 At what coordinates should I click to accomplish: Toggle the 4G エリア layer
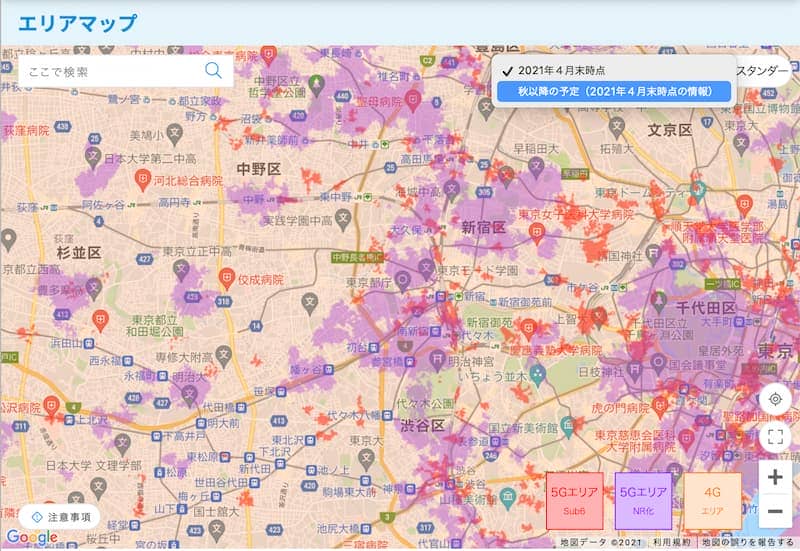pyautogui.click(x=712, y=500)
